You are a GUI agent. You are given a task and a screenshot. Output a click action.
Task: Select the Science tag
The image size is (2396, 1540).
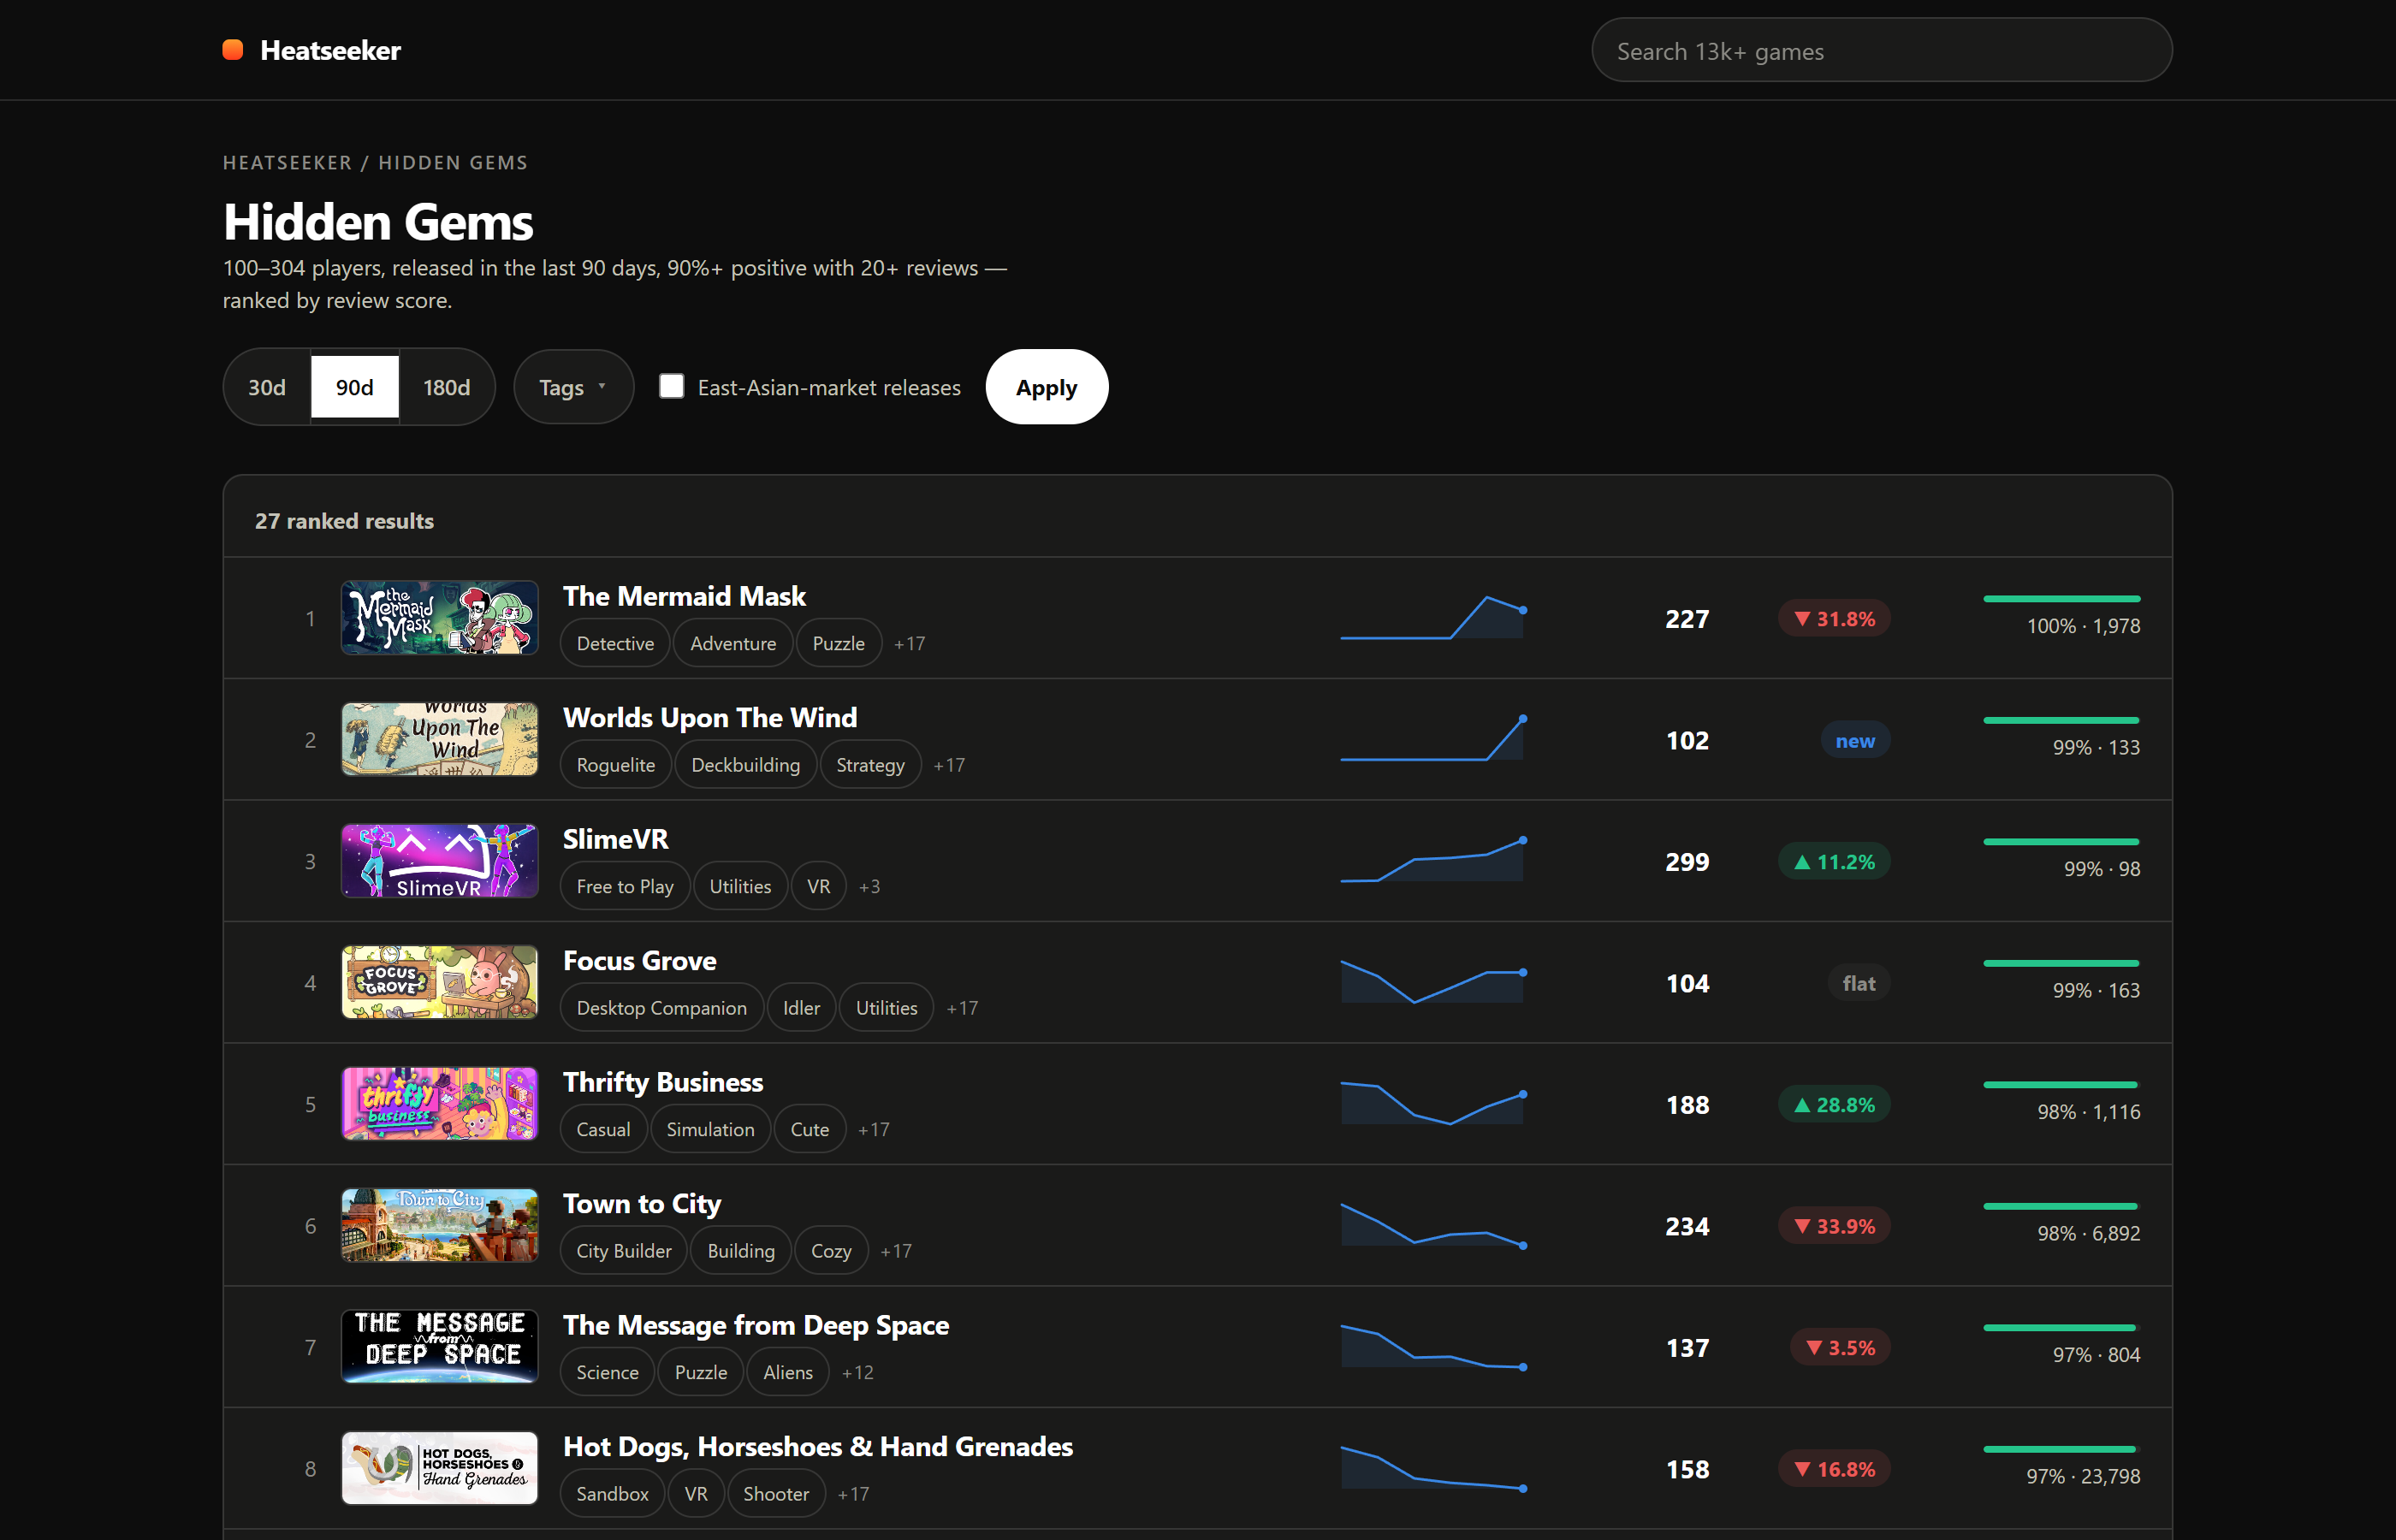pyautogui.click(x=607, y=1372)
